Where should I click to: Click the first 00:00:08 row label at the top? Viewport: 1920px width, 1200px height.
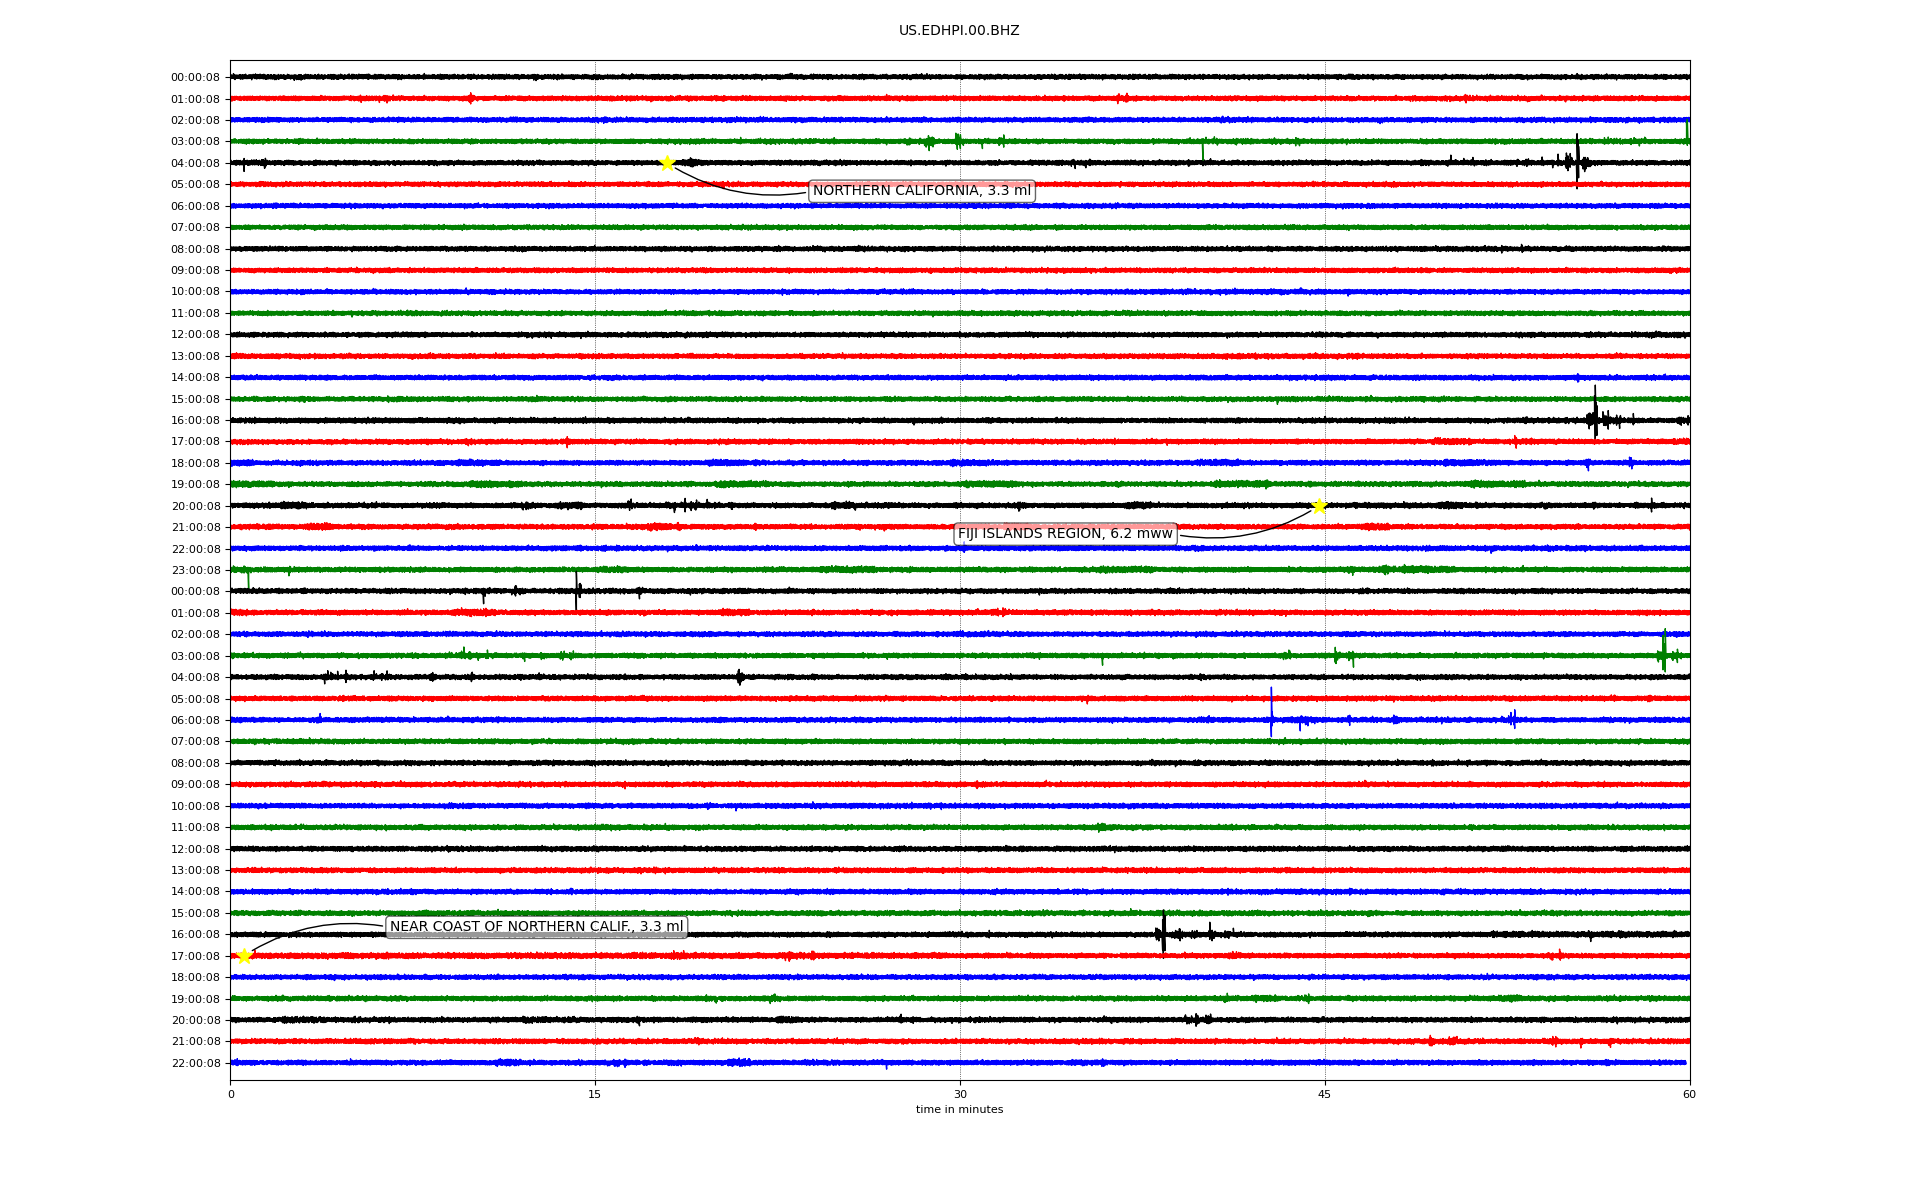pos(195,78)
